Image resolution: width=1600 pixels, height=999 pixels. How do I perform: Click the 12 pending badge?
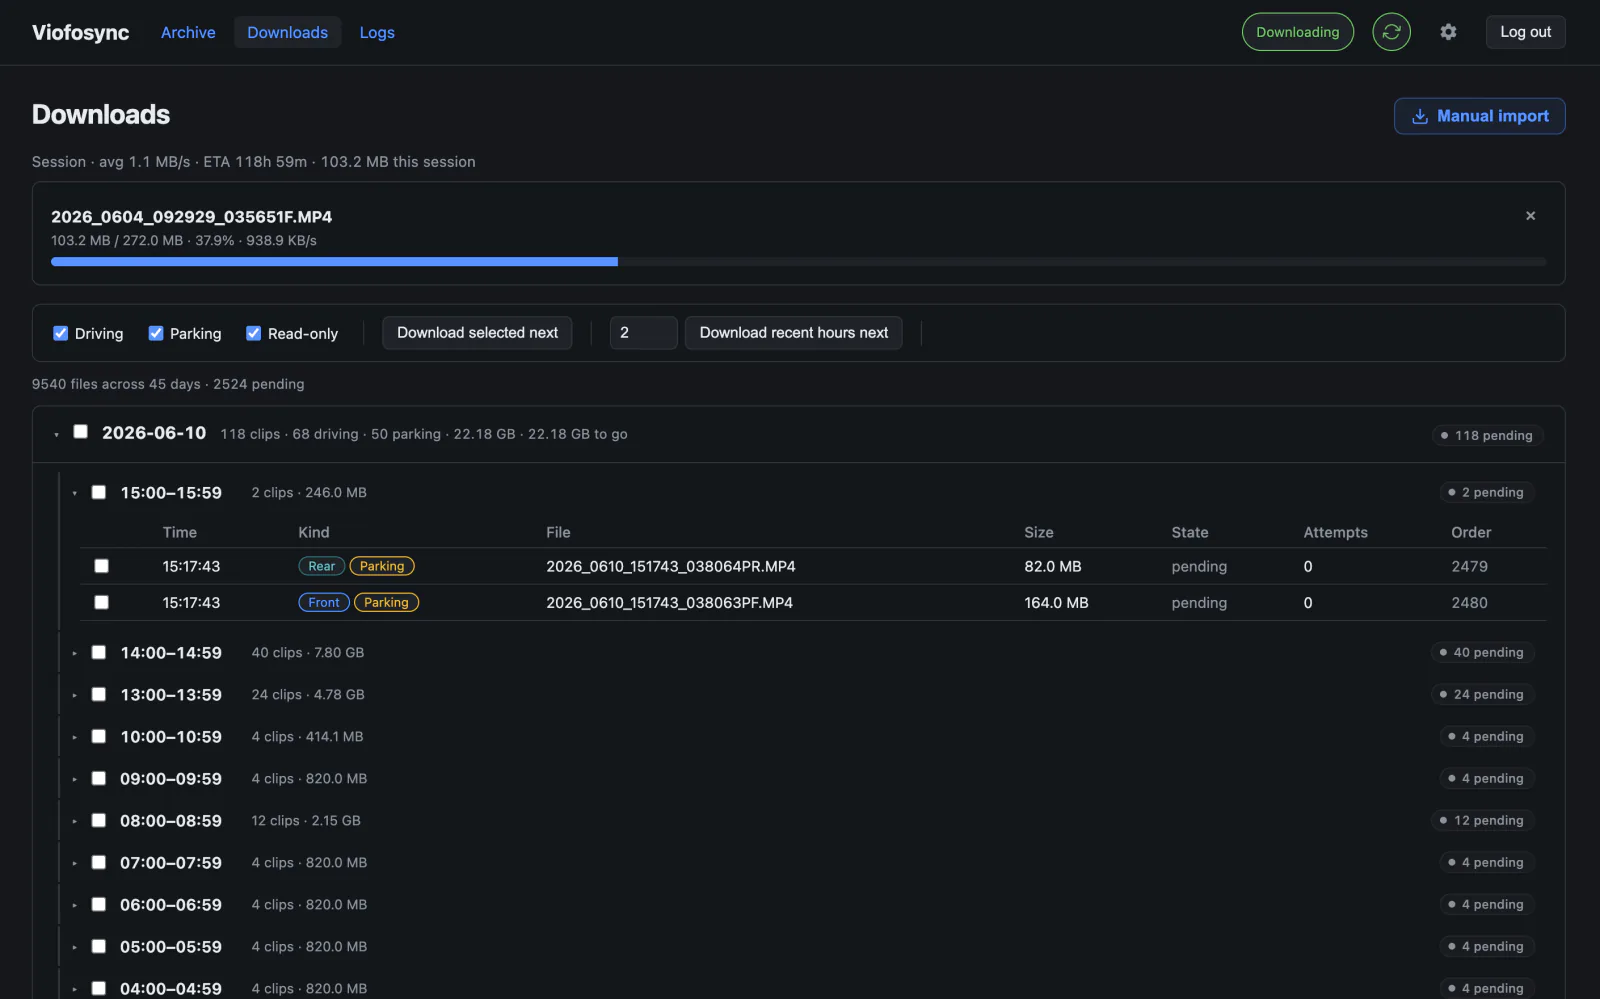[1482, 820]
